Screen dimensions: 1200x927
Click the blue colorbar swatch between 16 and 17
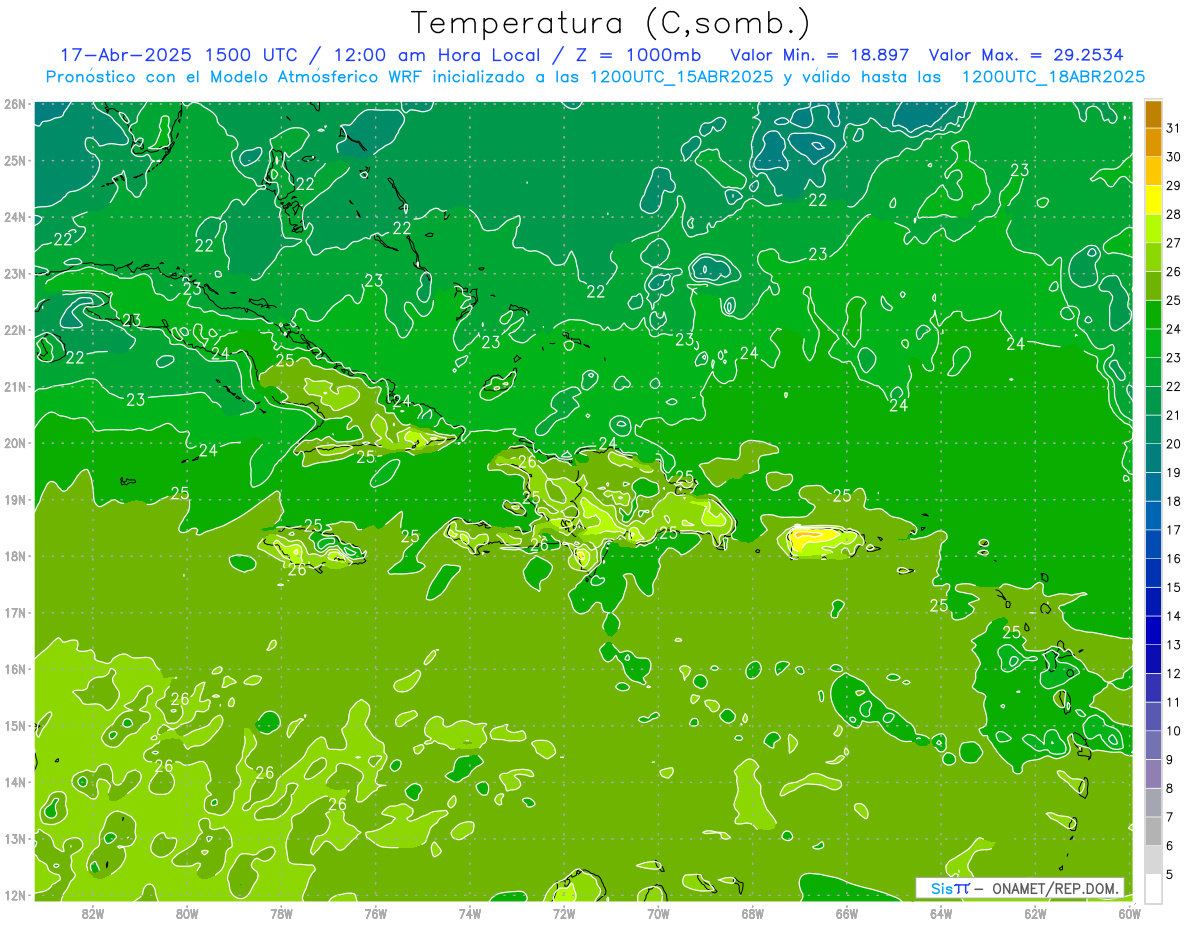coord(1153,544)
